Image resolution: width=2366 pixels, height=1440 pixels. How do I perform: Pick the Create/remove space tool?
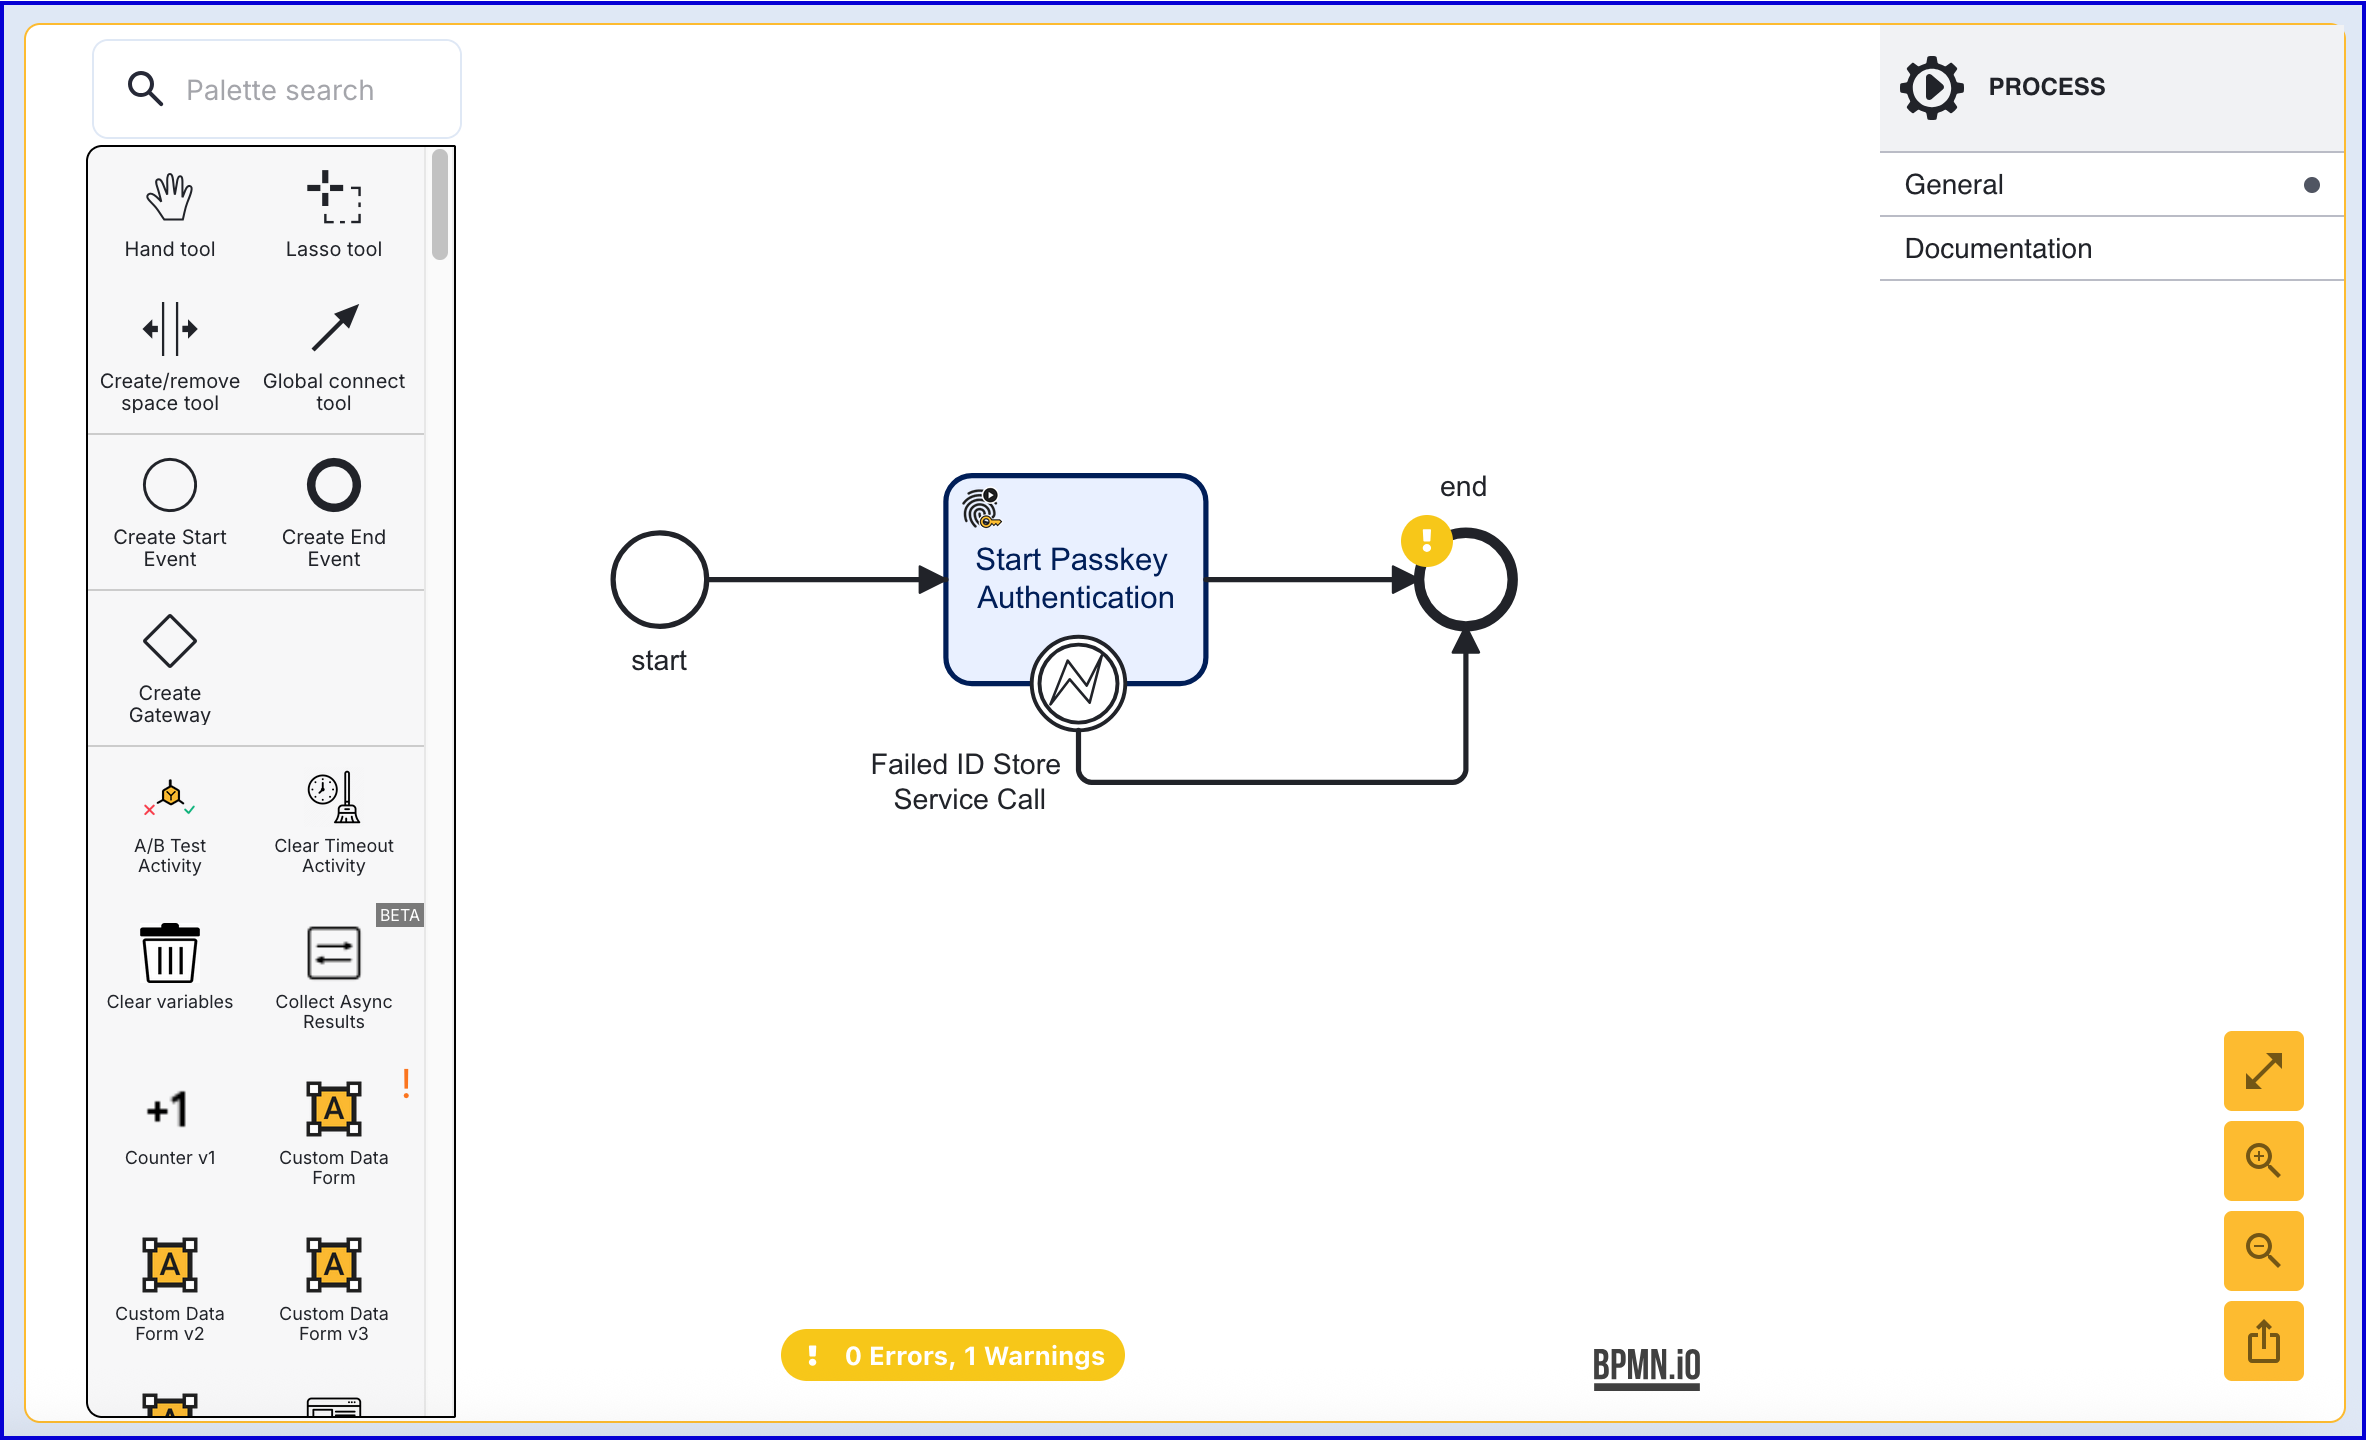pyautogui.click(x=169, y=356)
